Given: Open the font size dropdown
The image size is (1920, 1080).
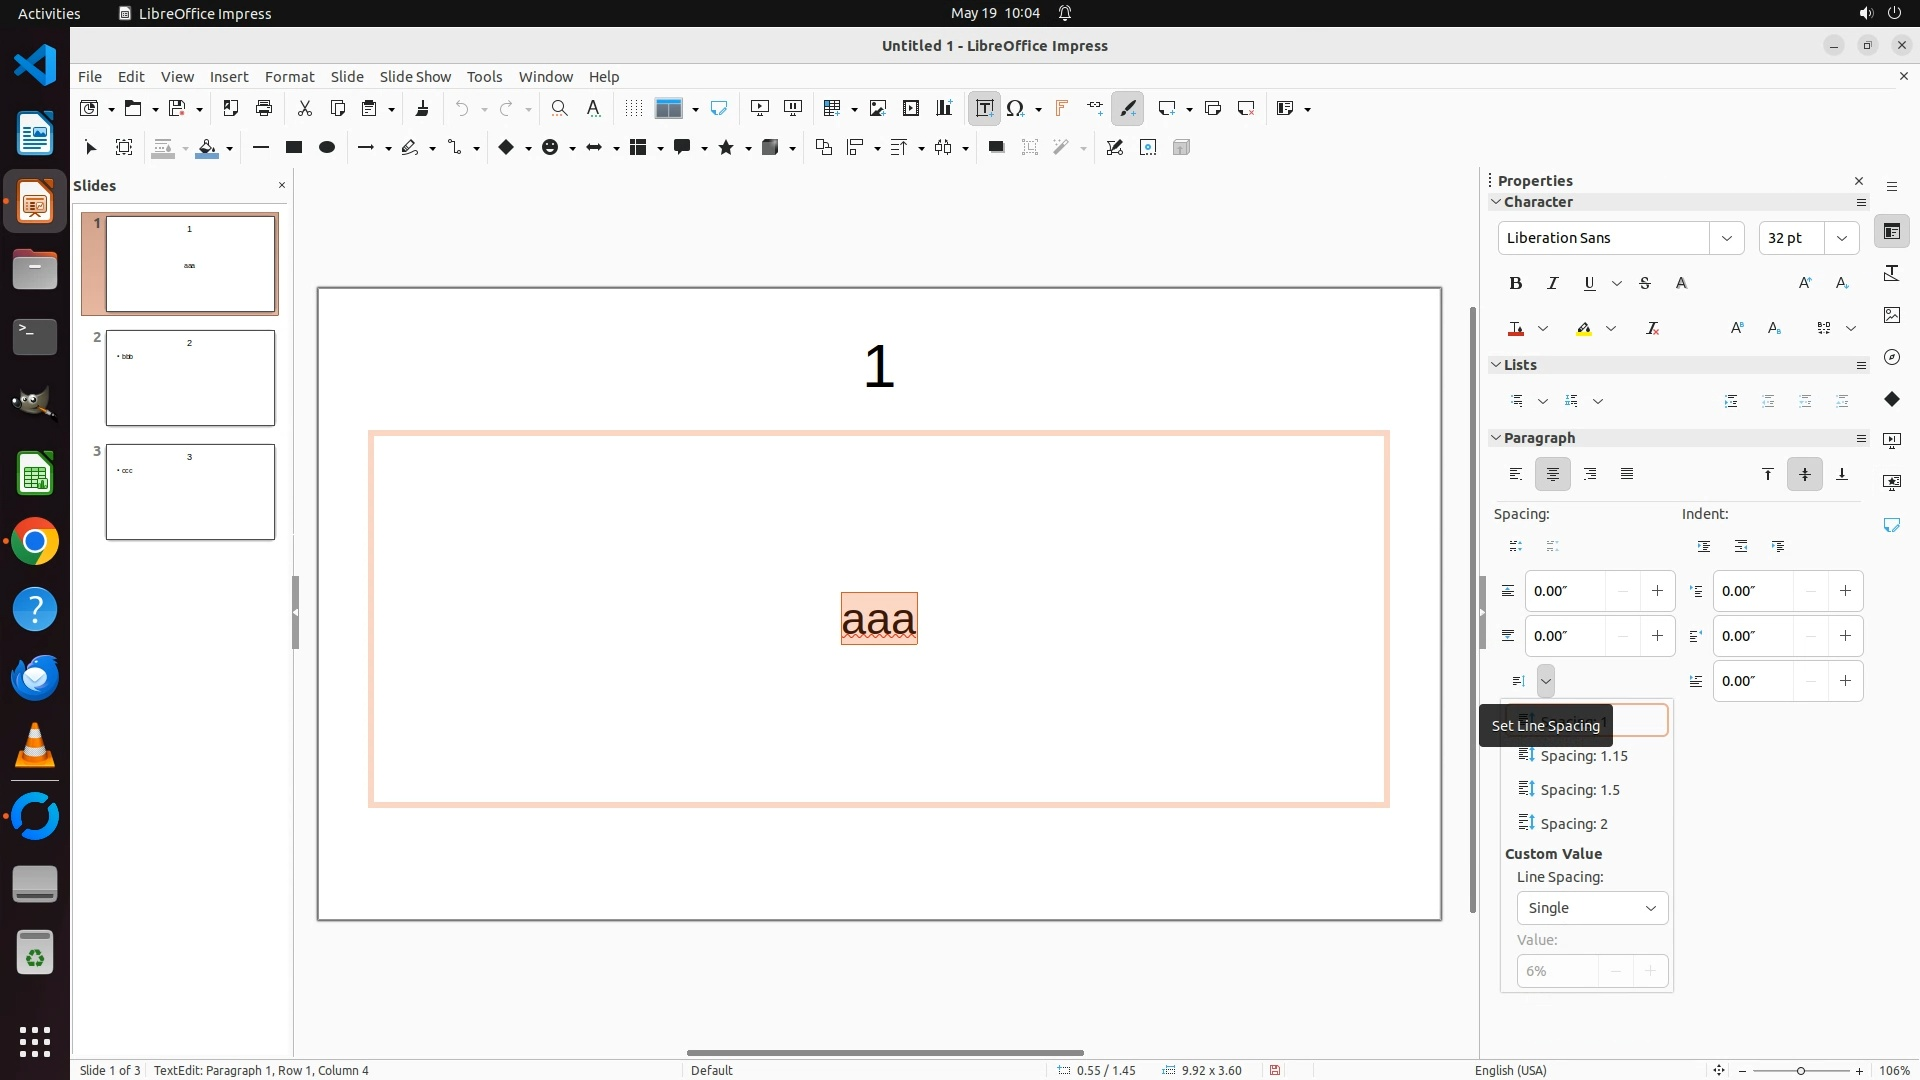Looking at the screenshot, I should pos(1841,238).
